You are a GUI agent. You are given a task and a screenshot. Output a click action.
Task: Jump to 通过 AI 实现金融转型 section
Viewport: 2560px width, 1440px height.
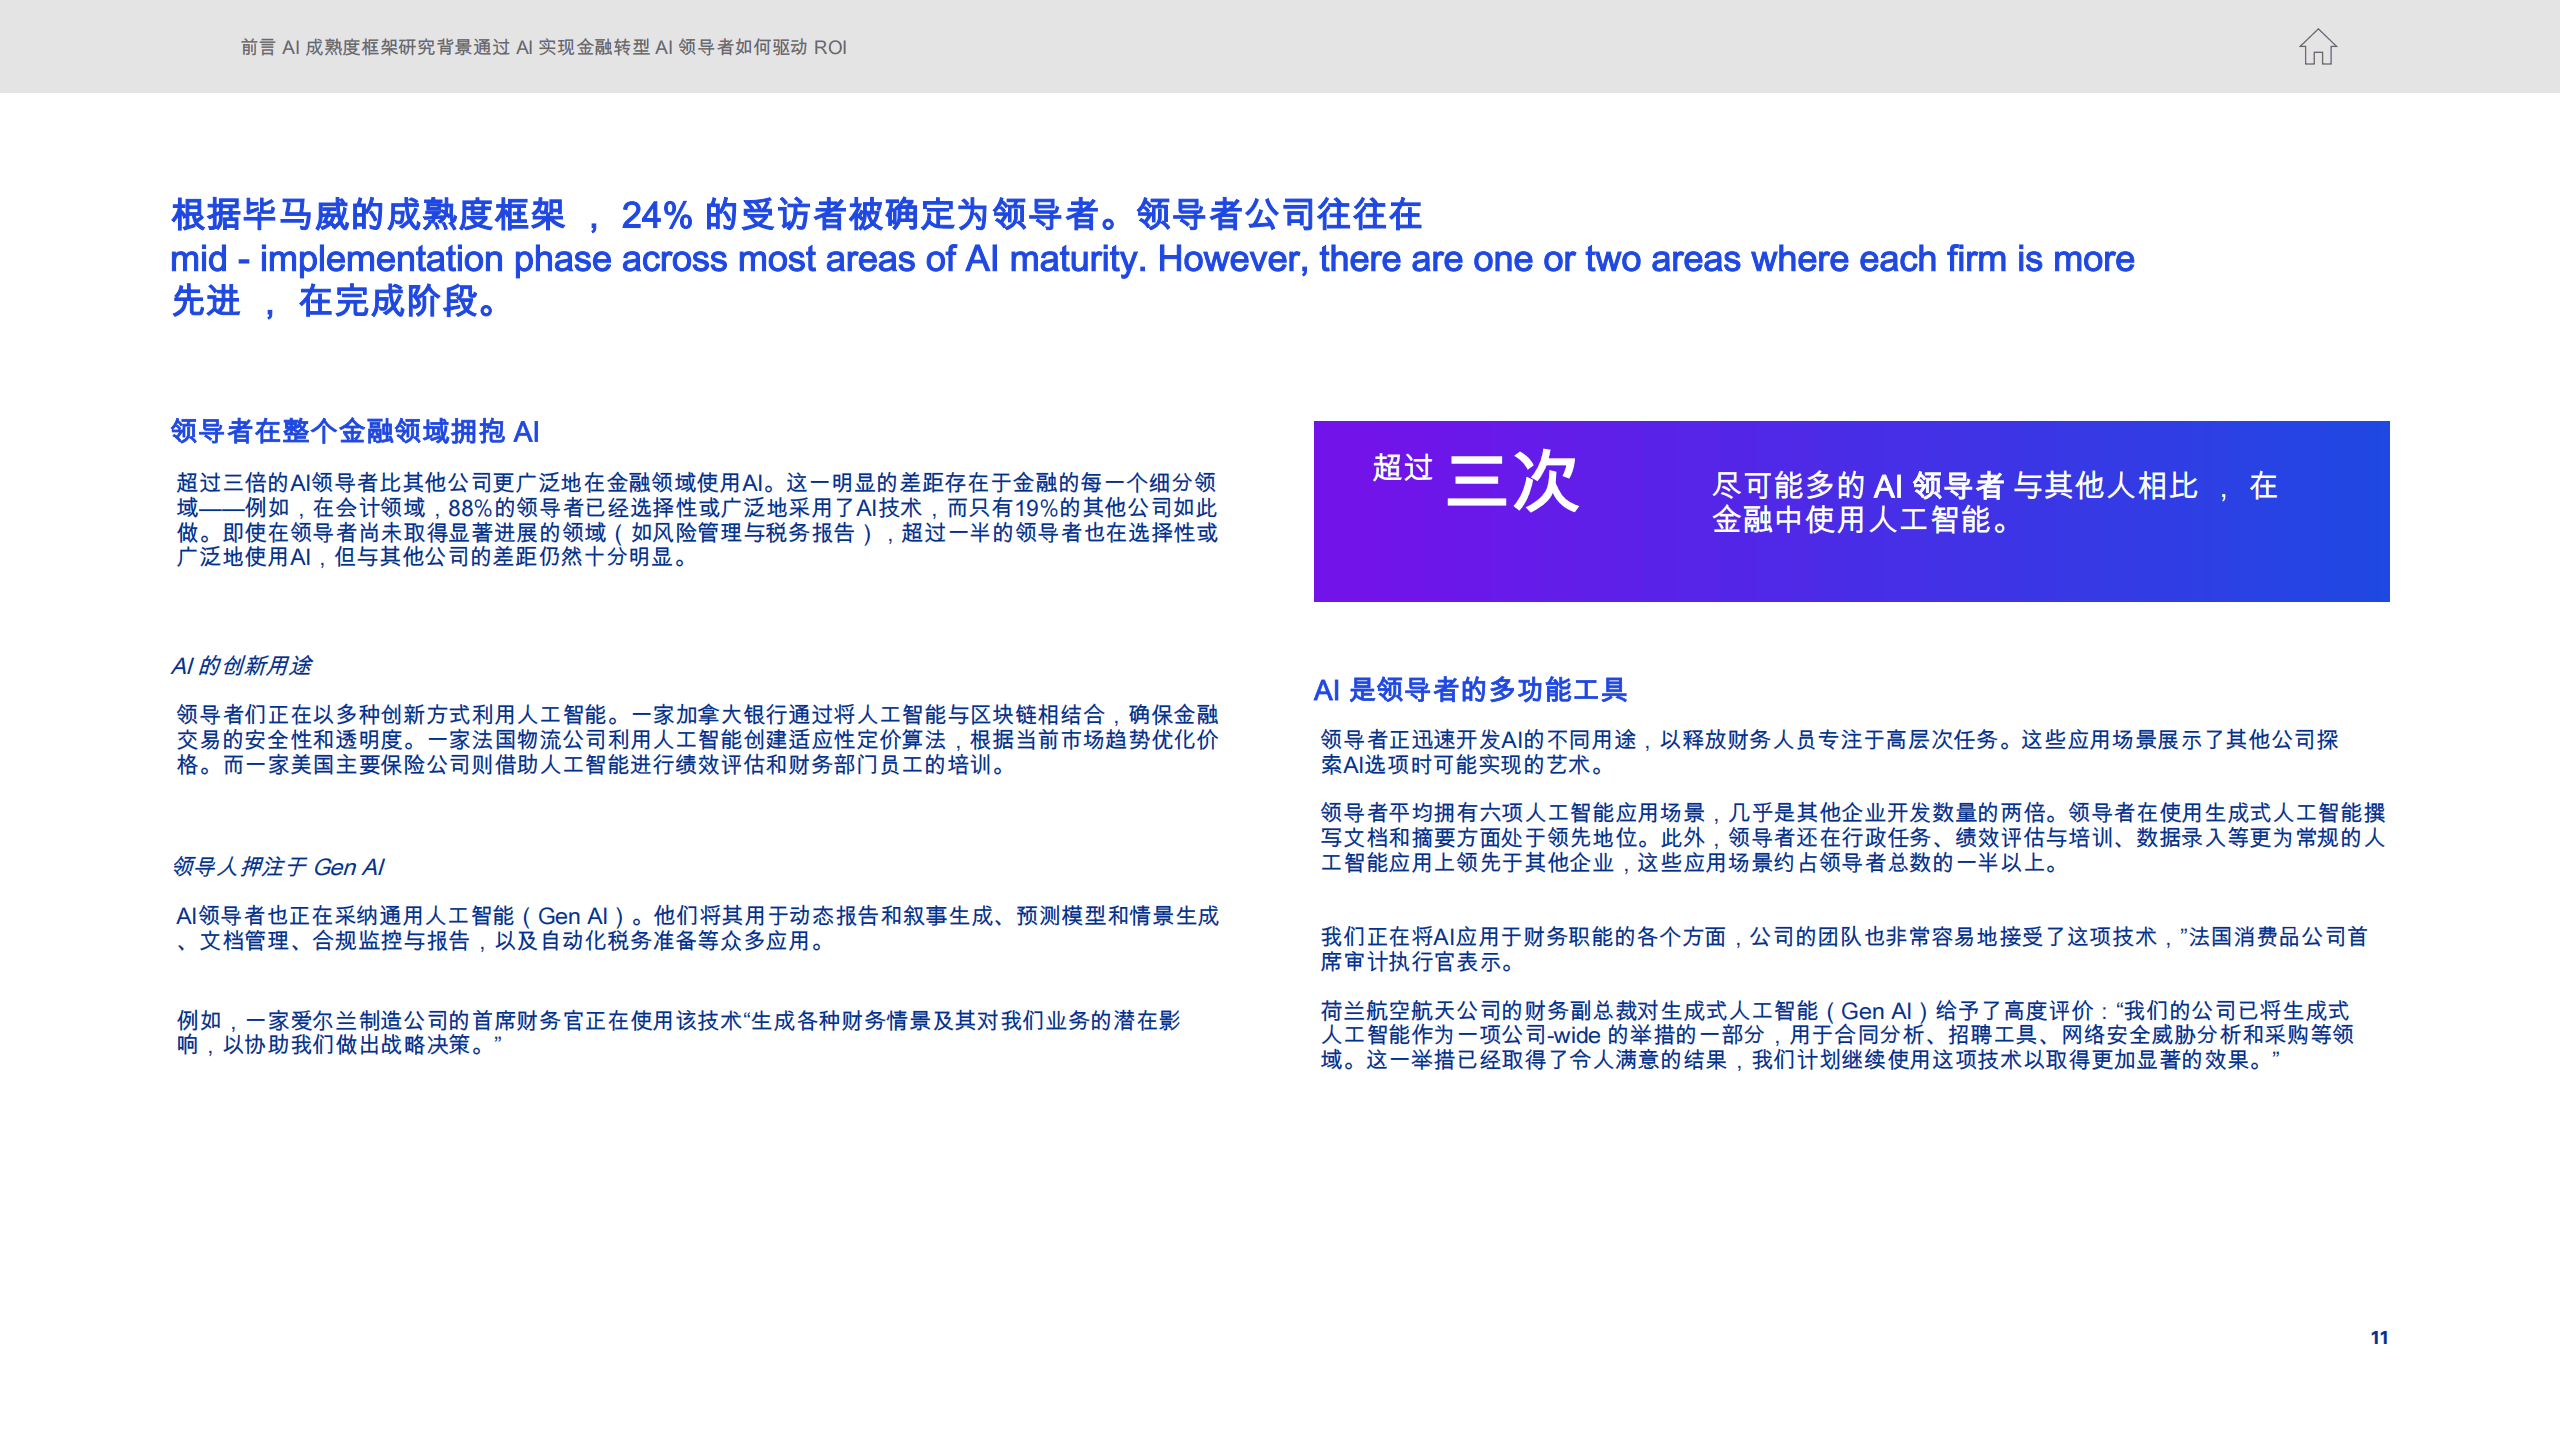point(563,47)
